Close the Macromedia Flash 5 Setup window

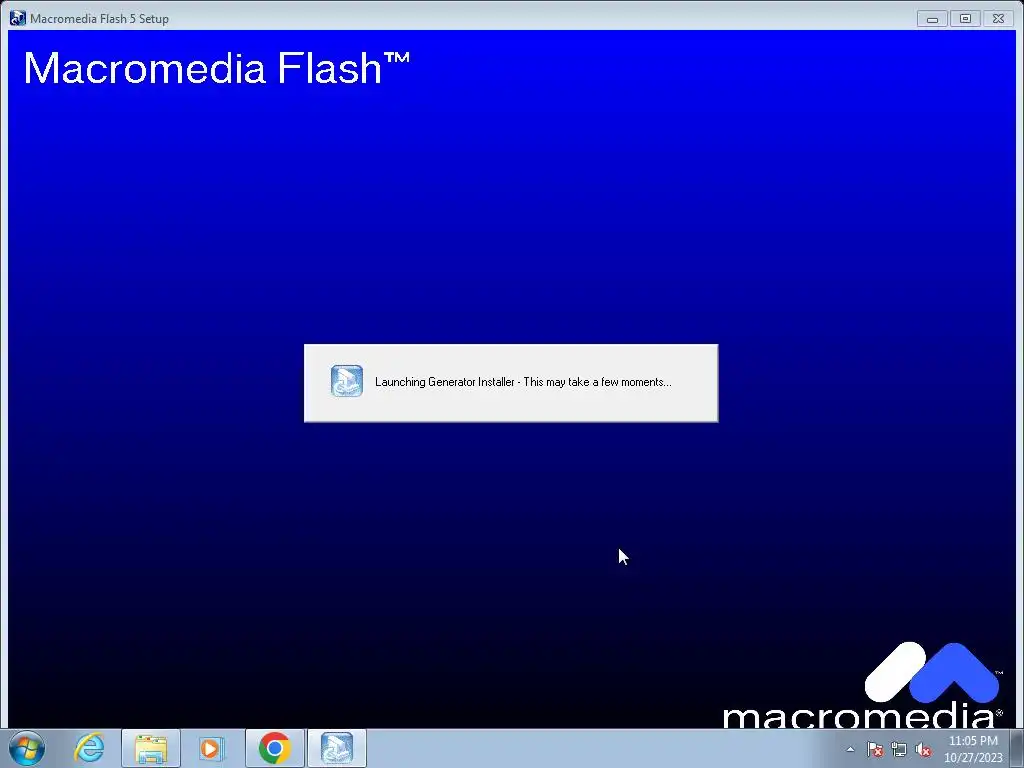(x=999, y=19)
